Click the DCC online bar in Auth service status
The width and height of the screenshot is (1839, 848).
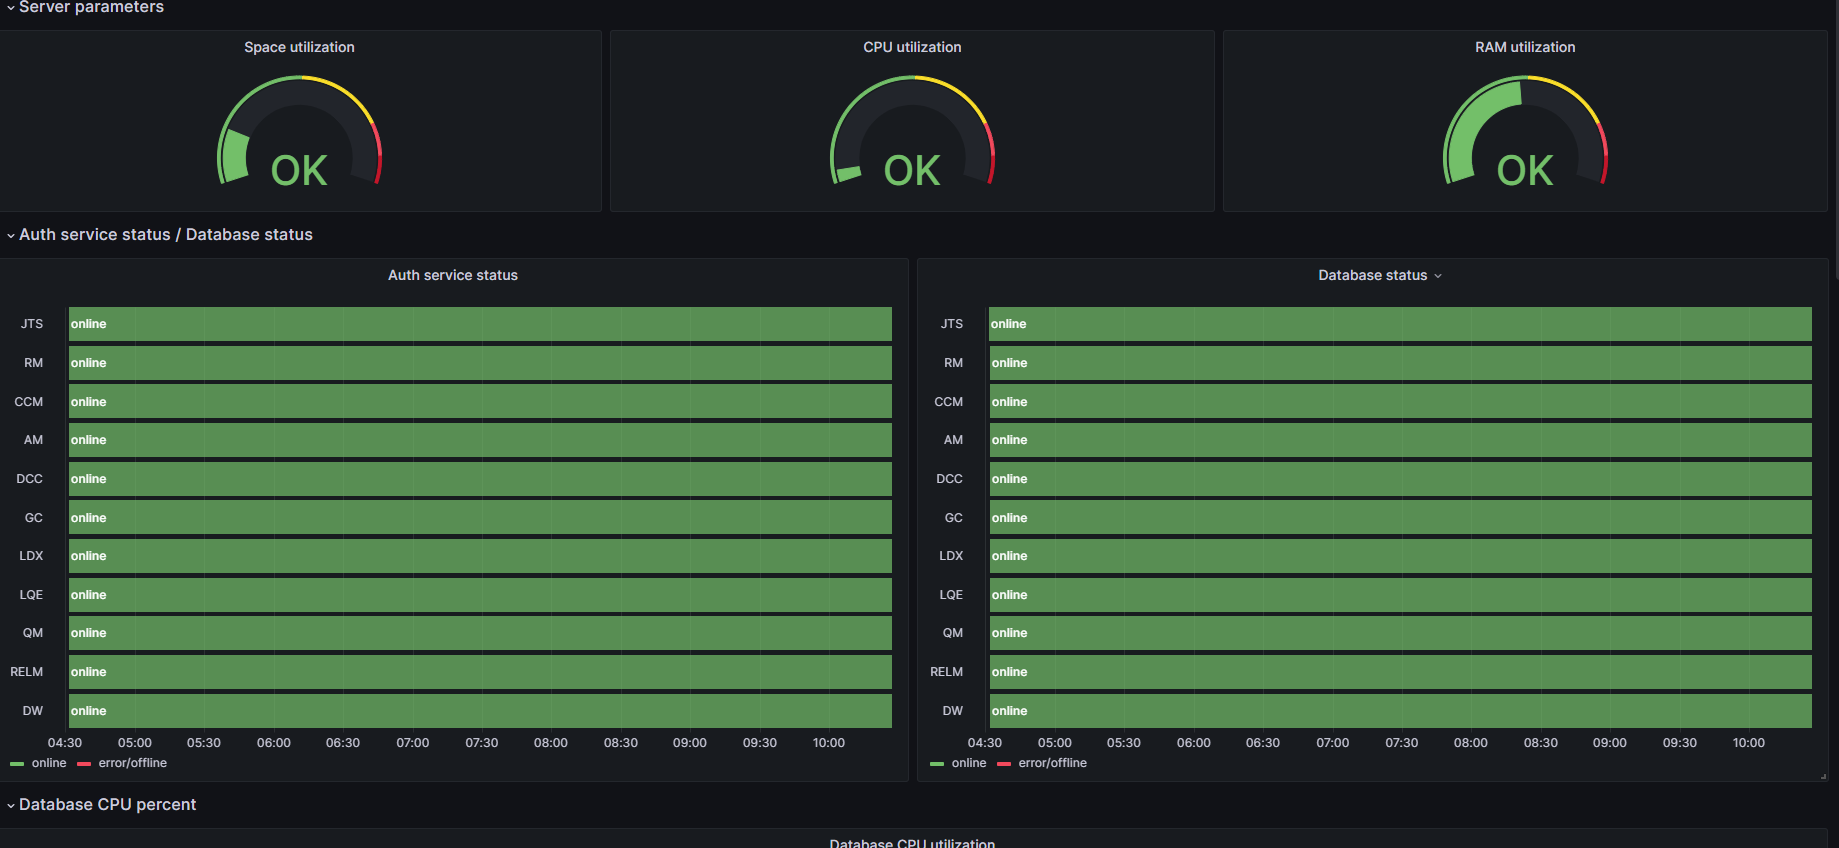[480, 479]
